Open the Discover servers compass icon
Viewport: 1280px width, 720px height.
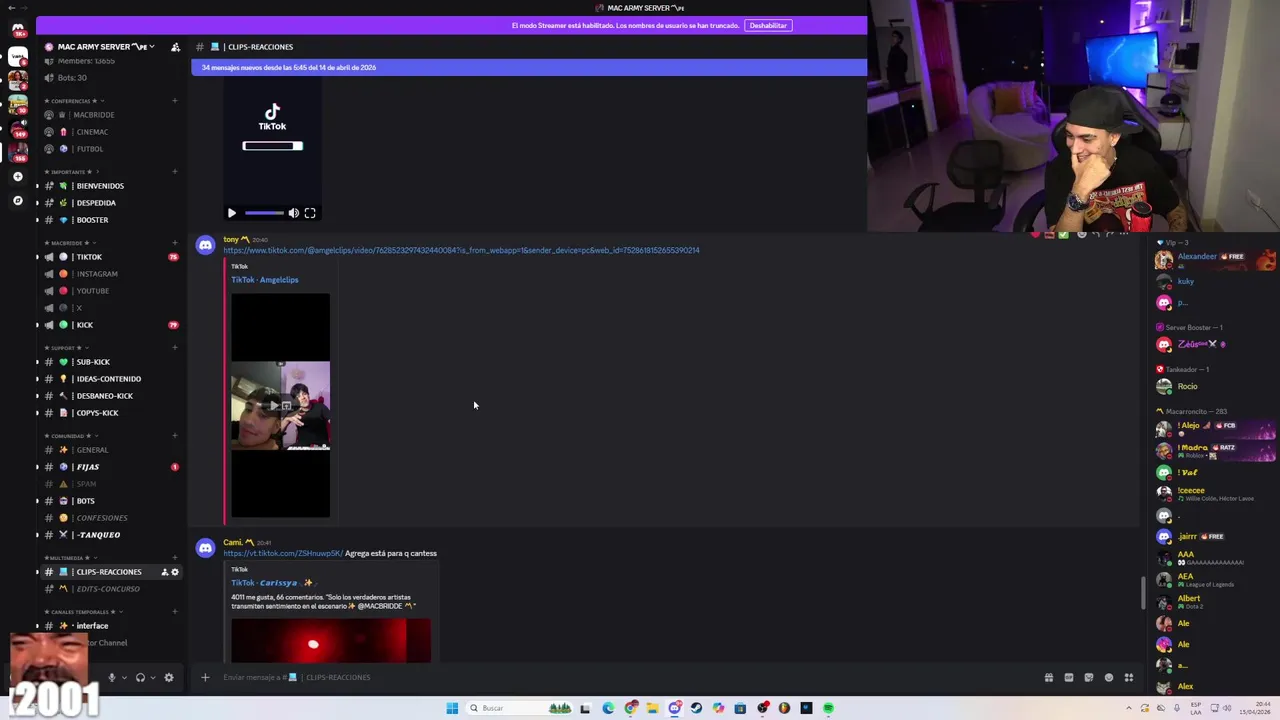[17, 200]
